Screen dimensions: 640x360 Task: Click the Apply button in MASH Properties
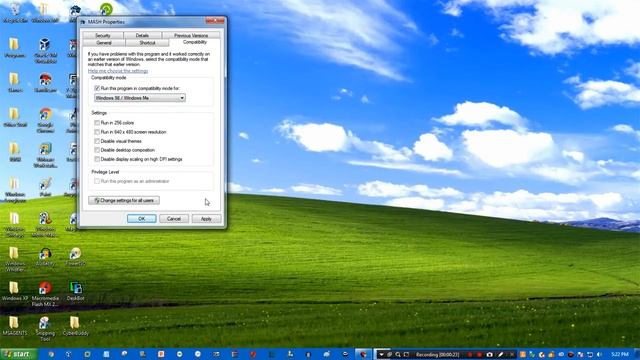pyautogui.click(x=206, y=219)
